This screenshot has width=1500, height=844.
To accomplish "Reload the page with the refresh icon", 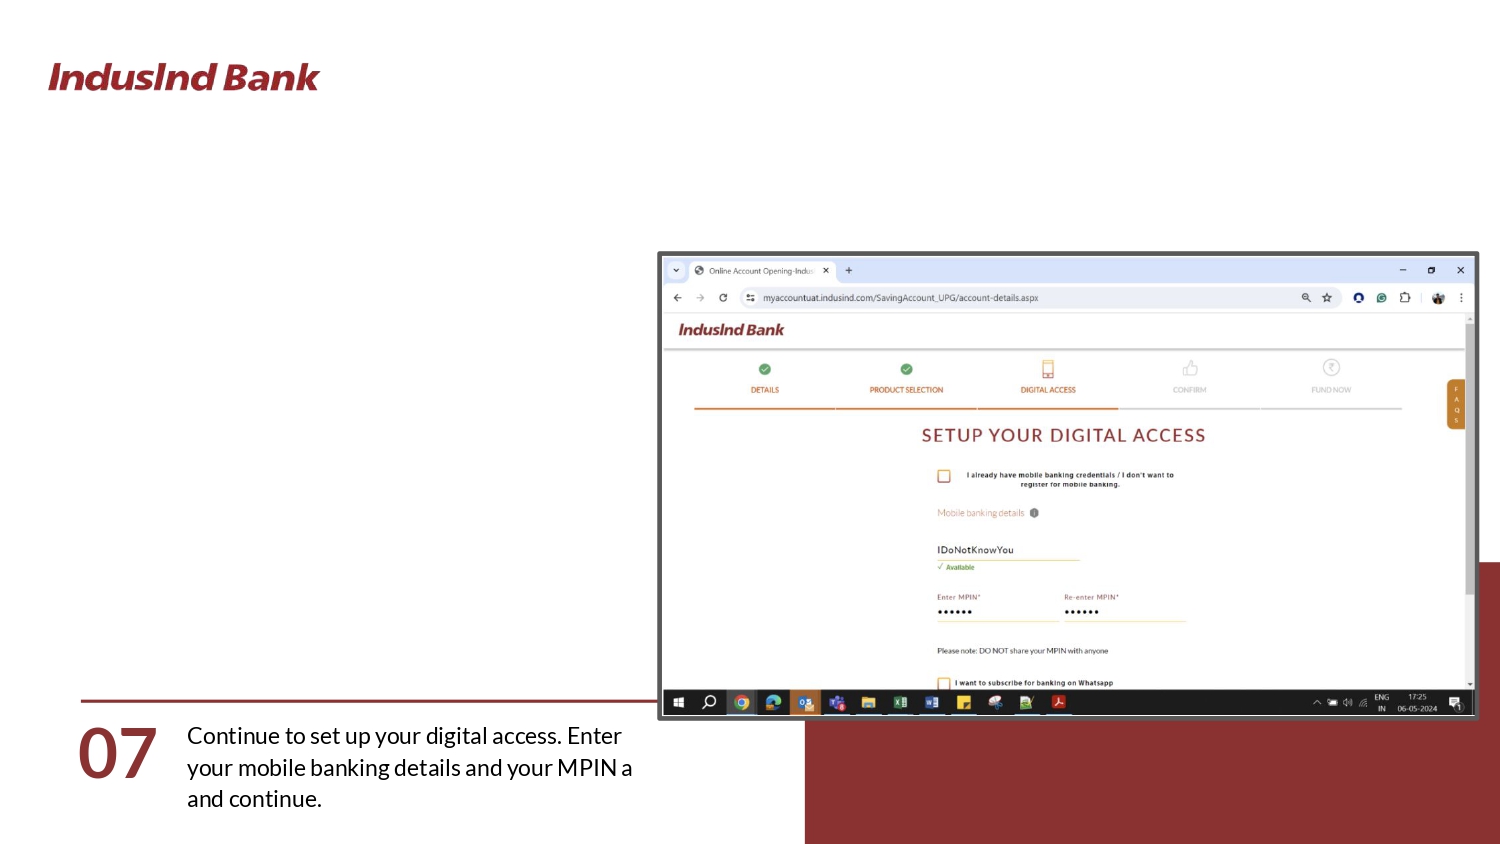I will pos(723,298).
